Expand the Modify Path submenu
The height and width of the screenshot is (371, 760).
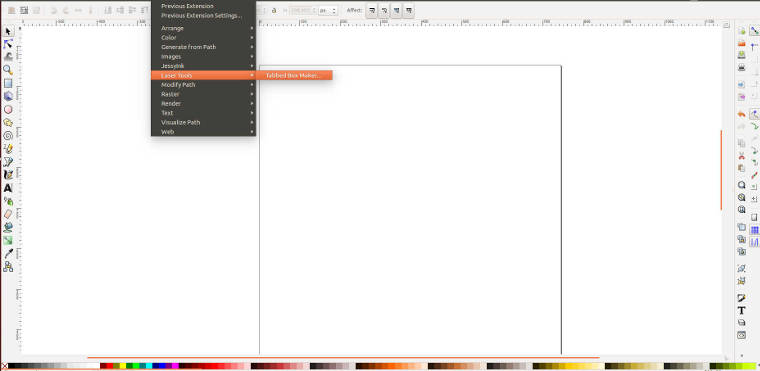tap(204, 84)
